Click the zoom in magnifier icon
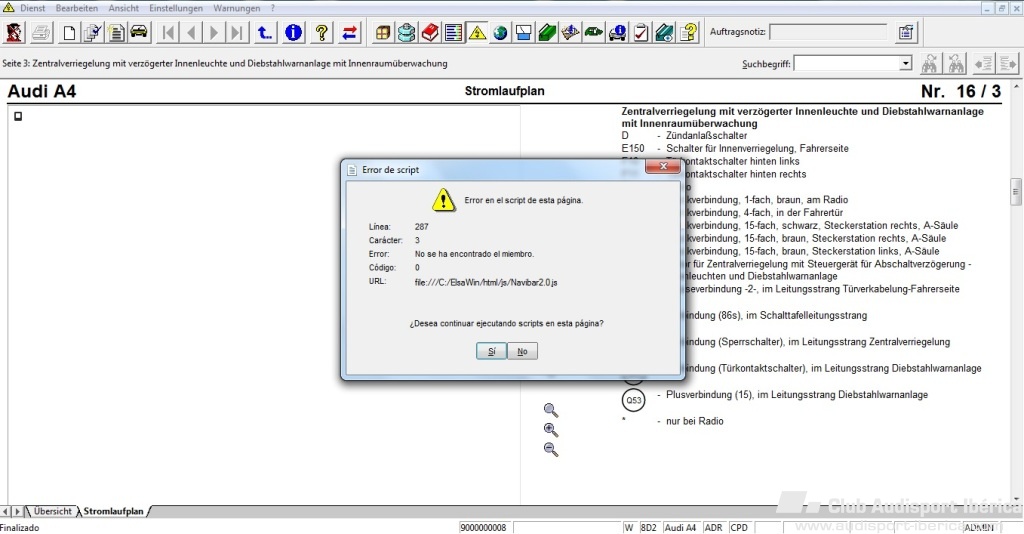Screen dimensions: 1024x534 pos(551,430)
